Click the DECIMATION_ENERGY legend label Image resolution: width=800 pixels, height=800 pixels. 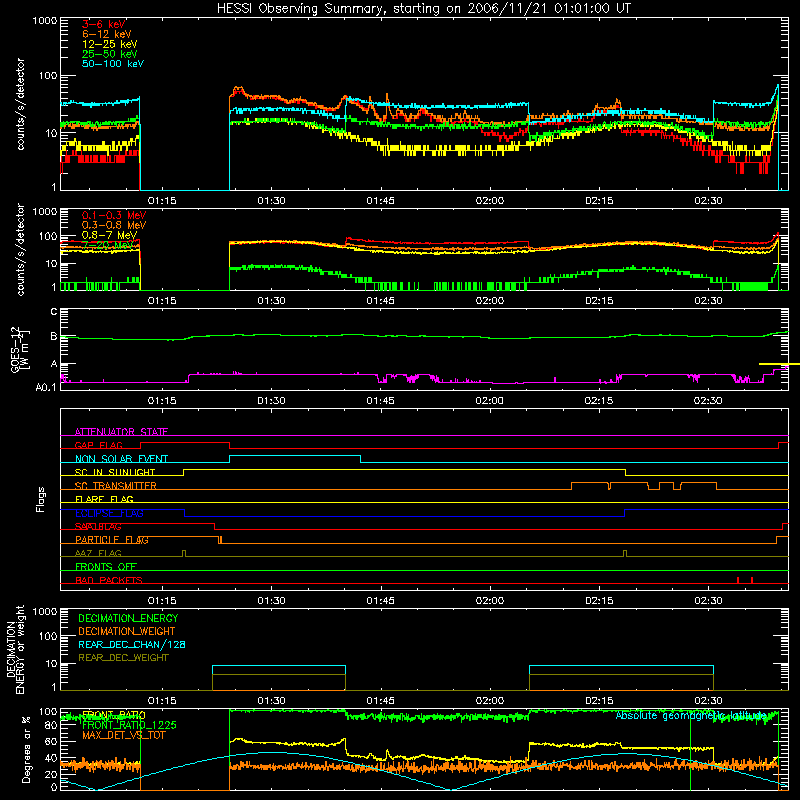(128, 618)
